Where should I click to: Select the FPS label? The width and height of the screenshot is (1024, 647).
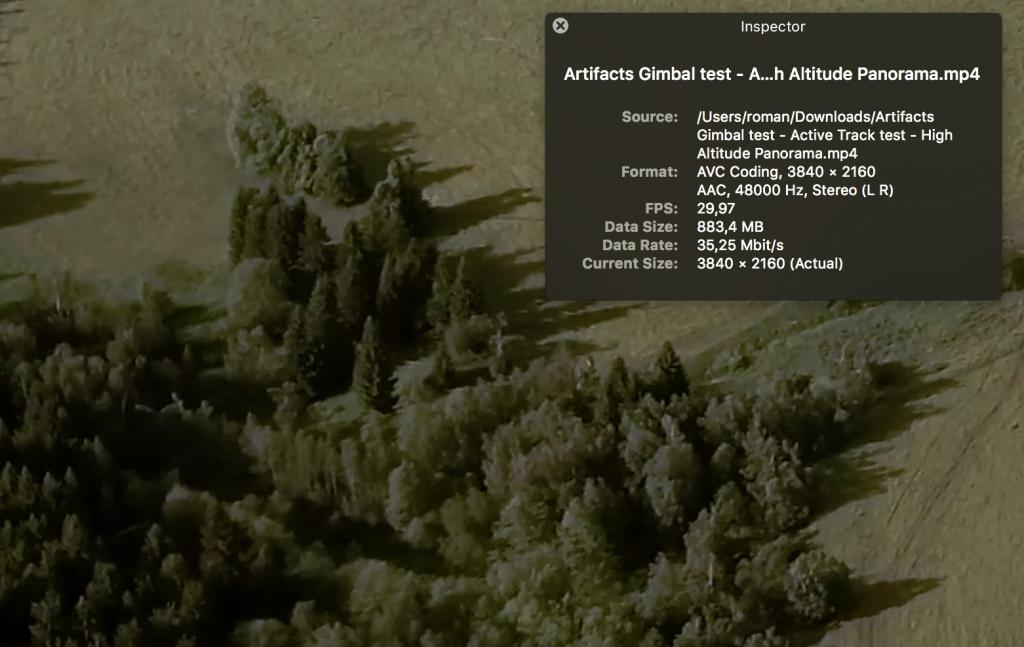[661, 208]
